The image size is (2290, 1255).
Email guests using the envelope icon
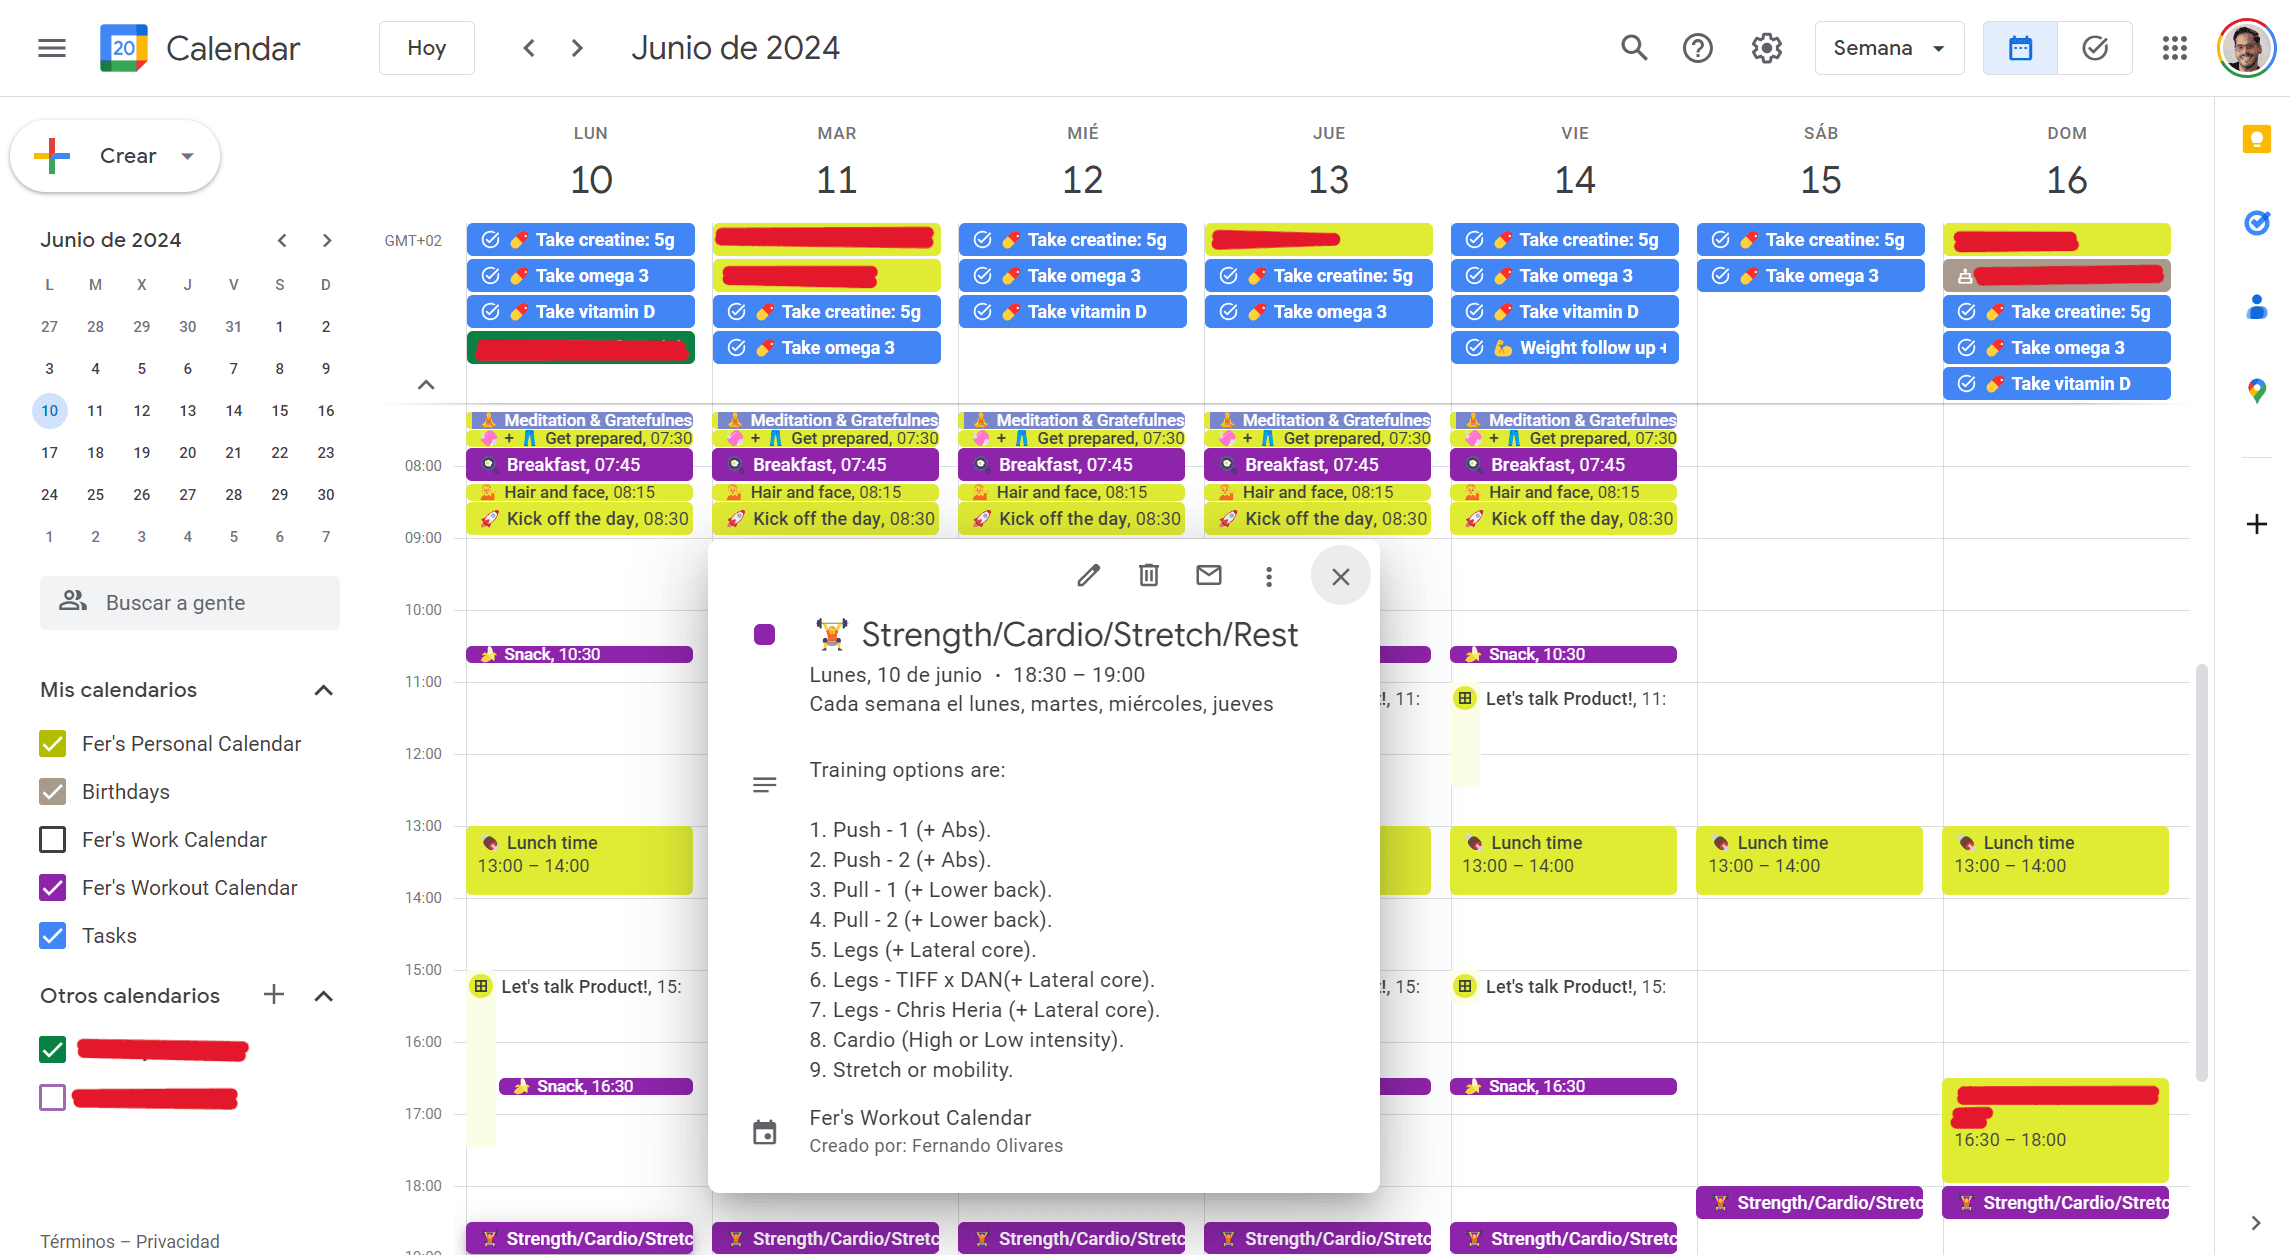coord(1208,575)
